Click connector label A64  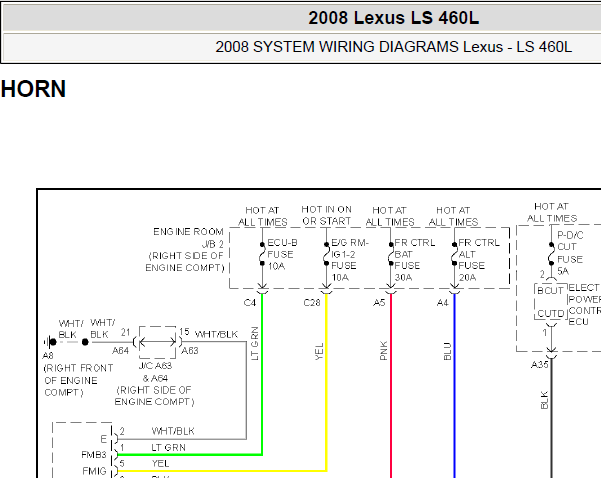coord(120,351)
